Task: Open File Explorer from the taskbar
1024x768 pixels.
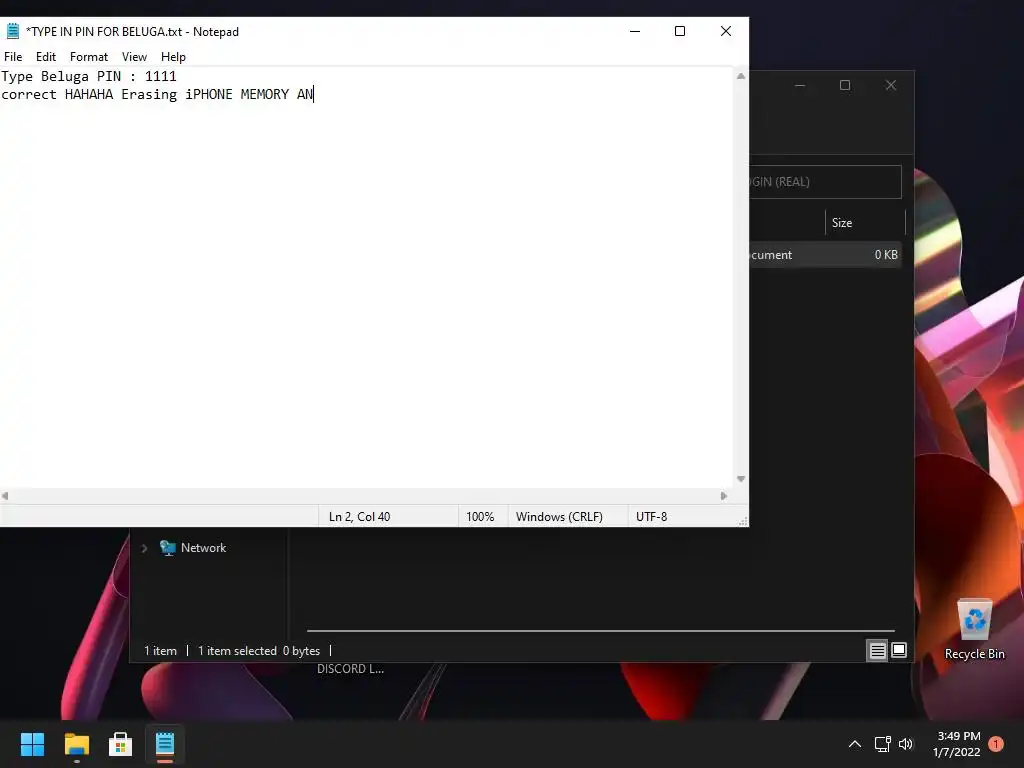Action: 76,744
